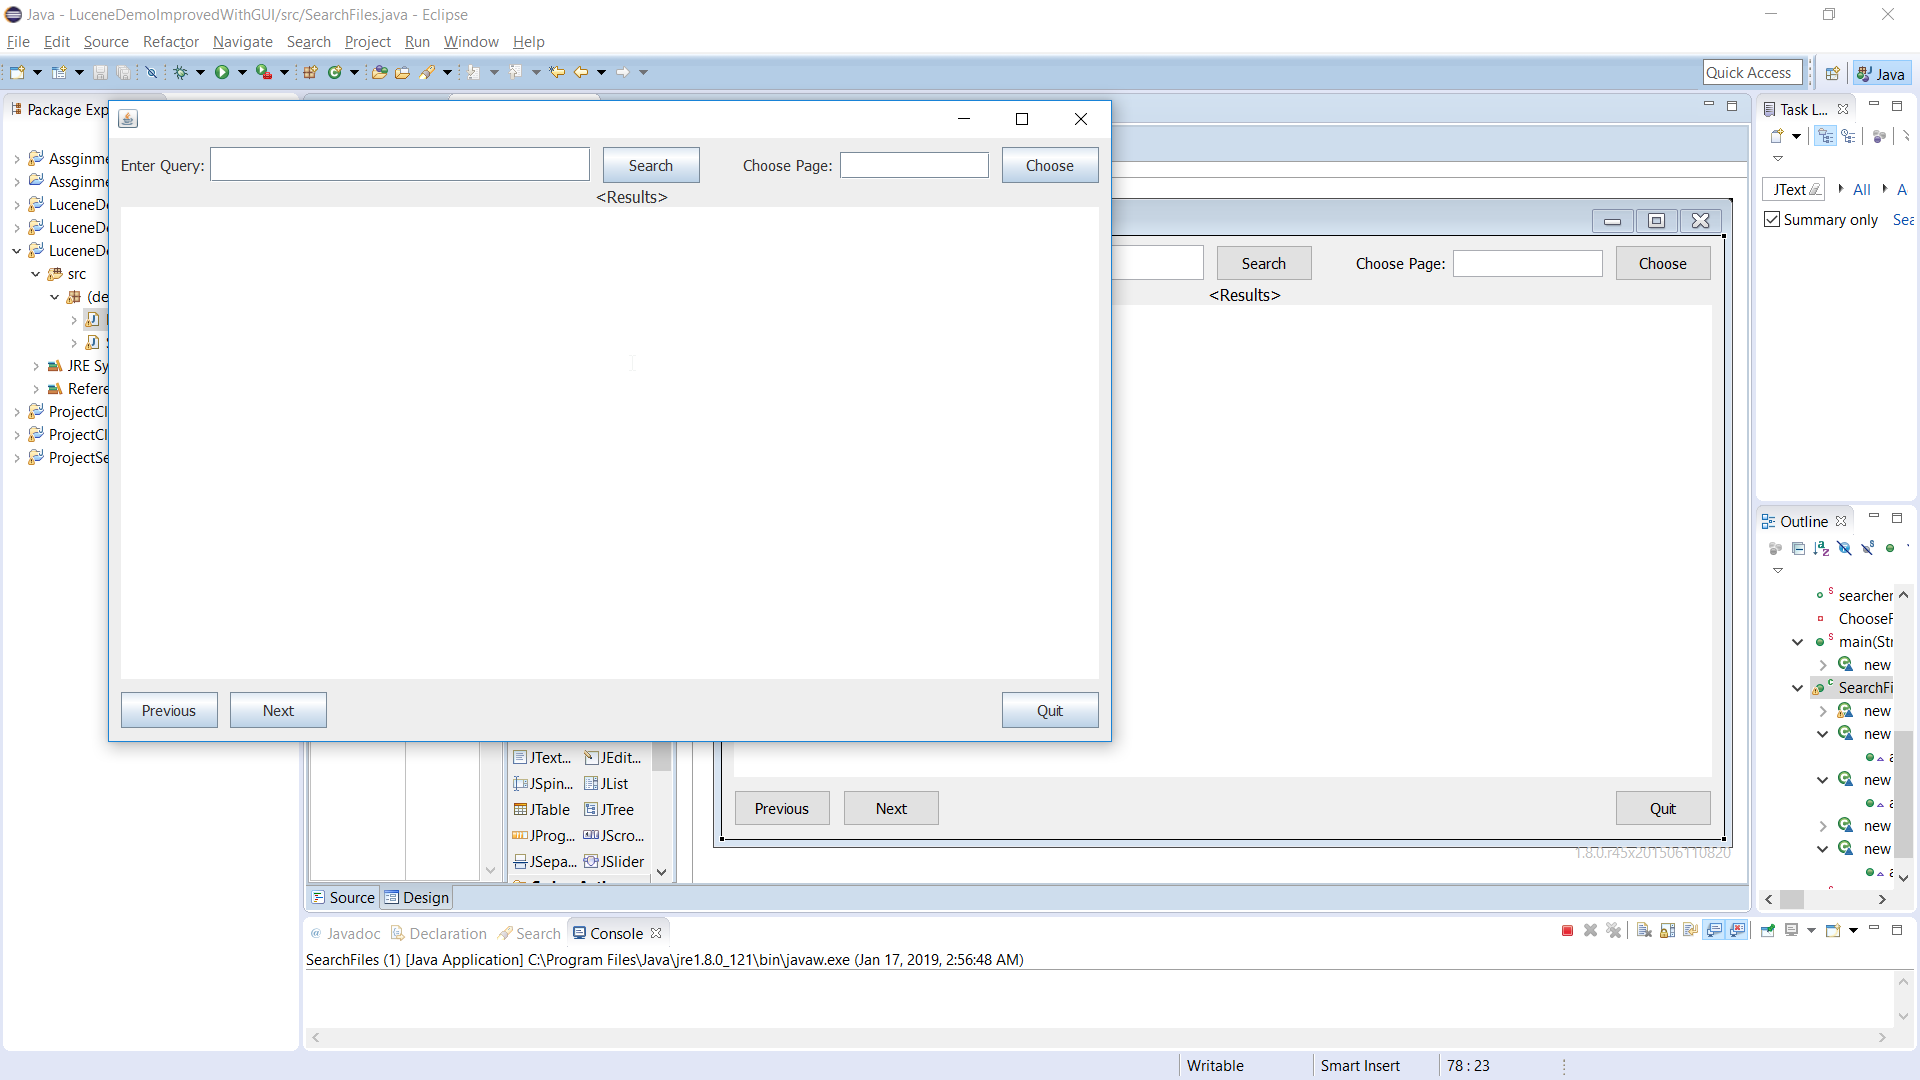Click the Save All toolbar icon
This screenshot has width=1920, height=1080.
122,71
